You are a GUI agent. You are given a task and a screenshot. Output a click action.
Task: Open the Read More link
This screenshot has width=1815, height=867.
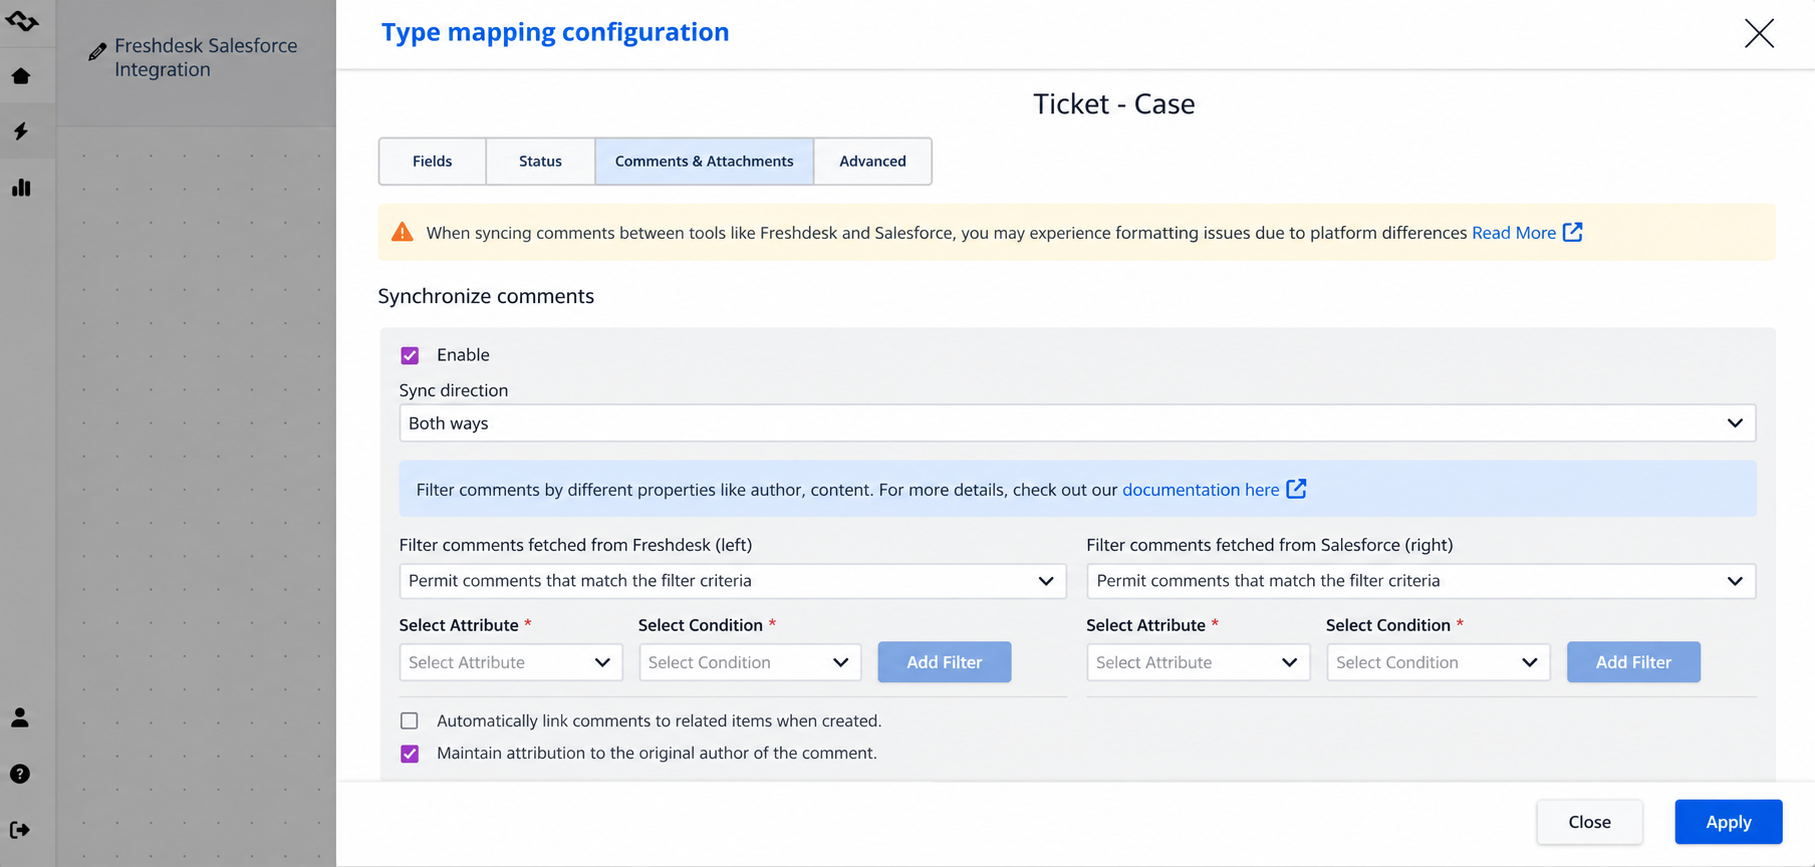(x=1513, y=233)
